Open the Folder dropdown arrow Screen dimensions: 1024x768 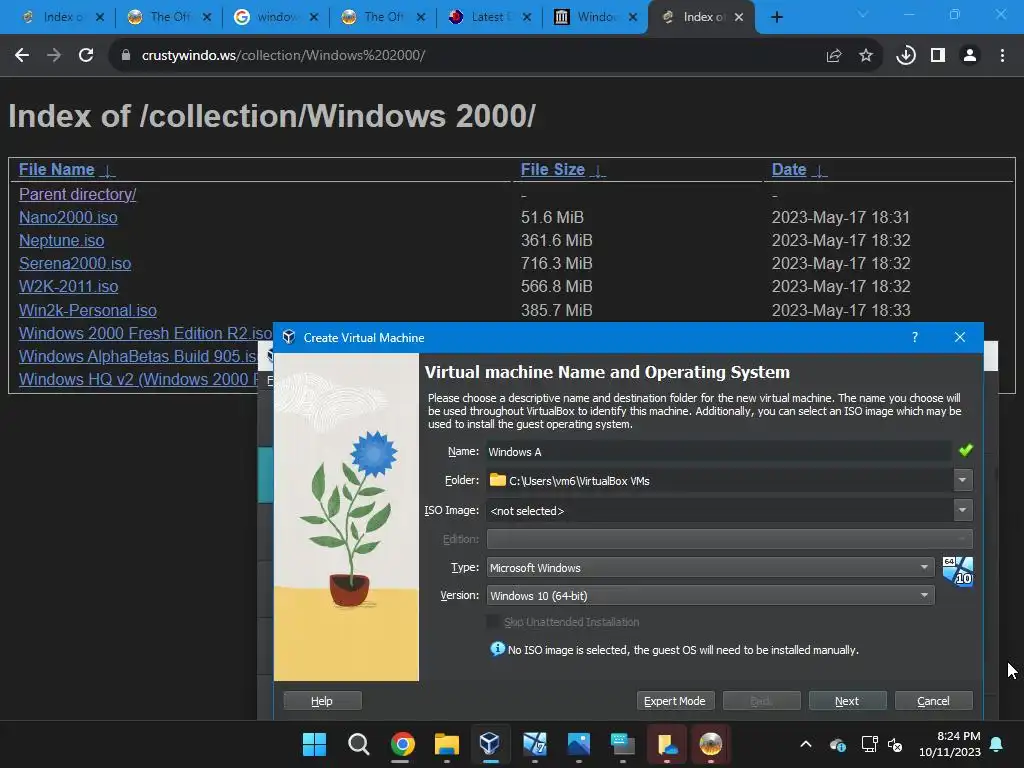point(962,480)
